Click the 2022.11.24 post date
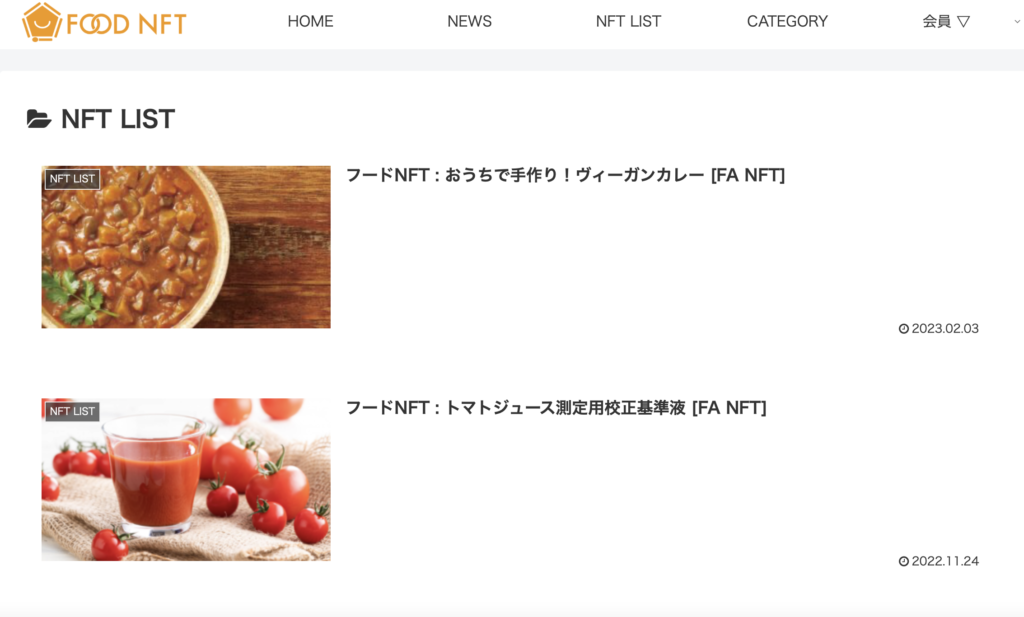The height and width of the screenshot is (617, 1024). click(945, 561)
